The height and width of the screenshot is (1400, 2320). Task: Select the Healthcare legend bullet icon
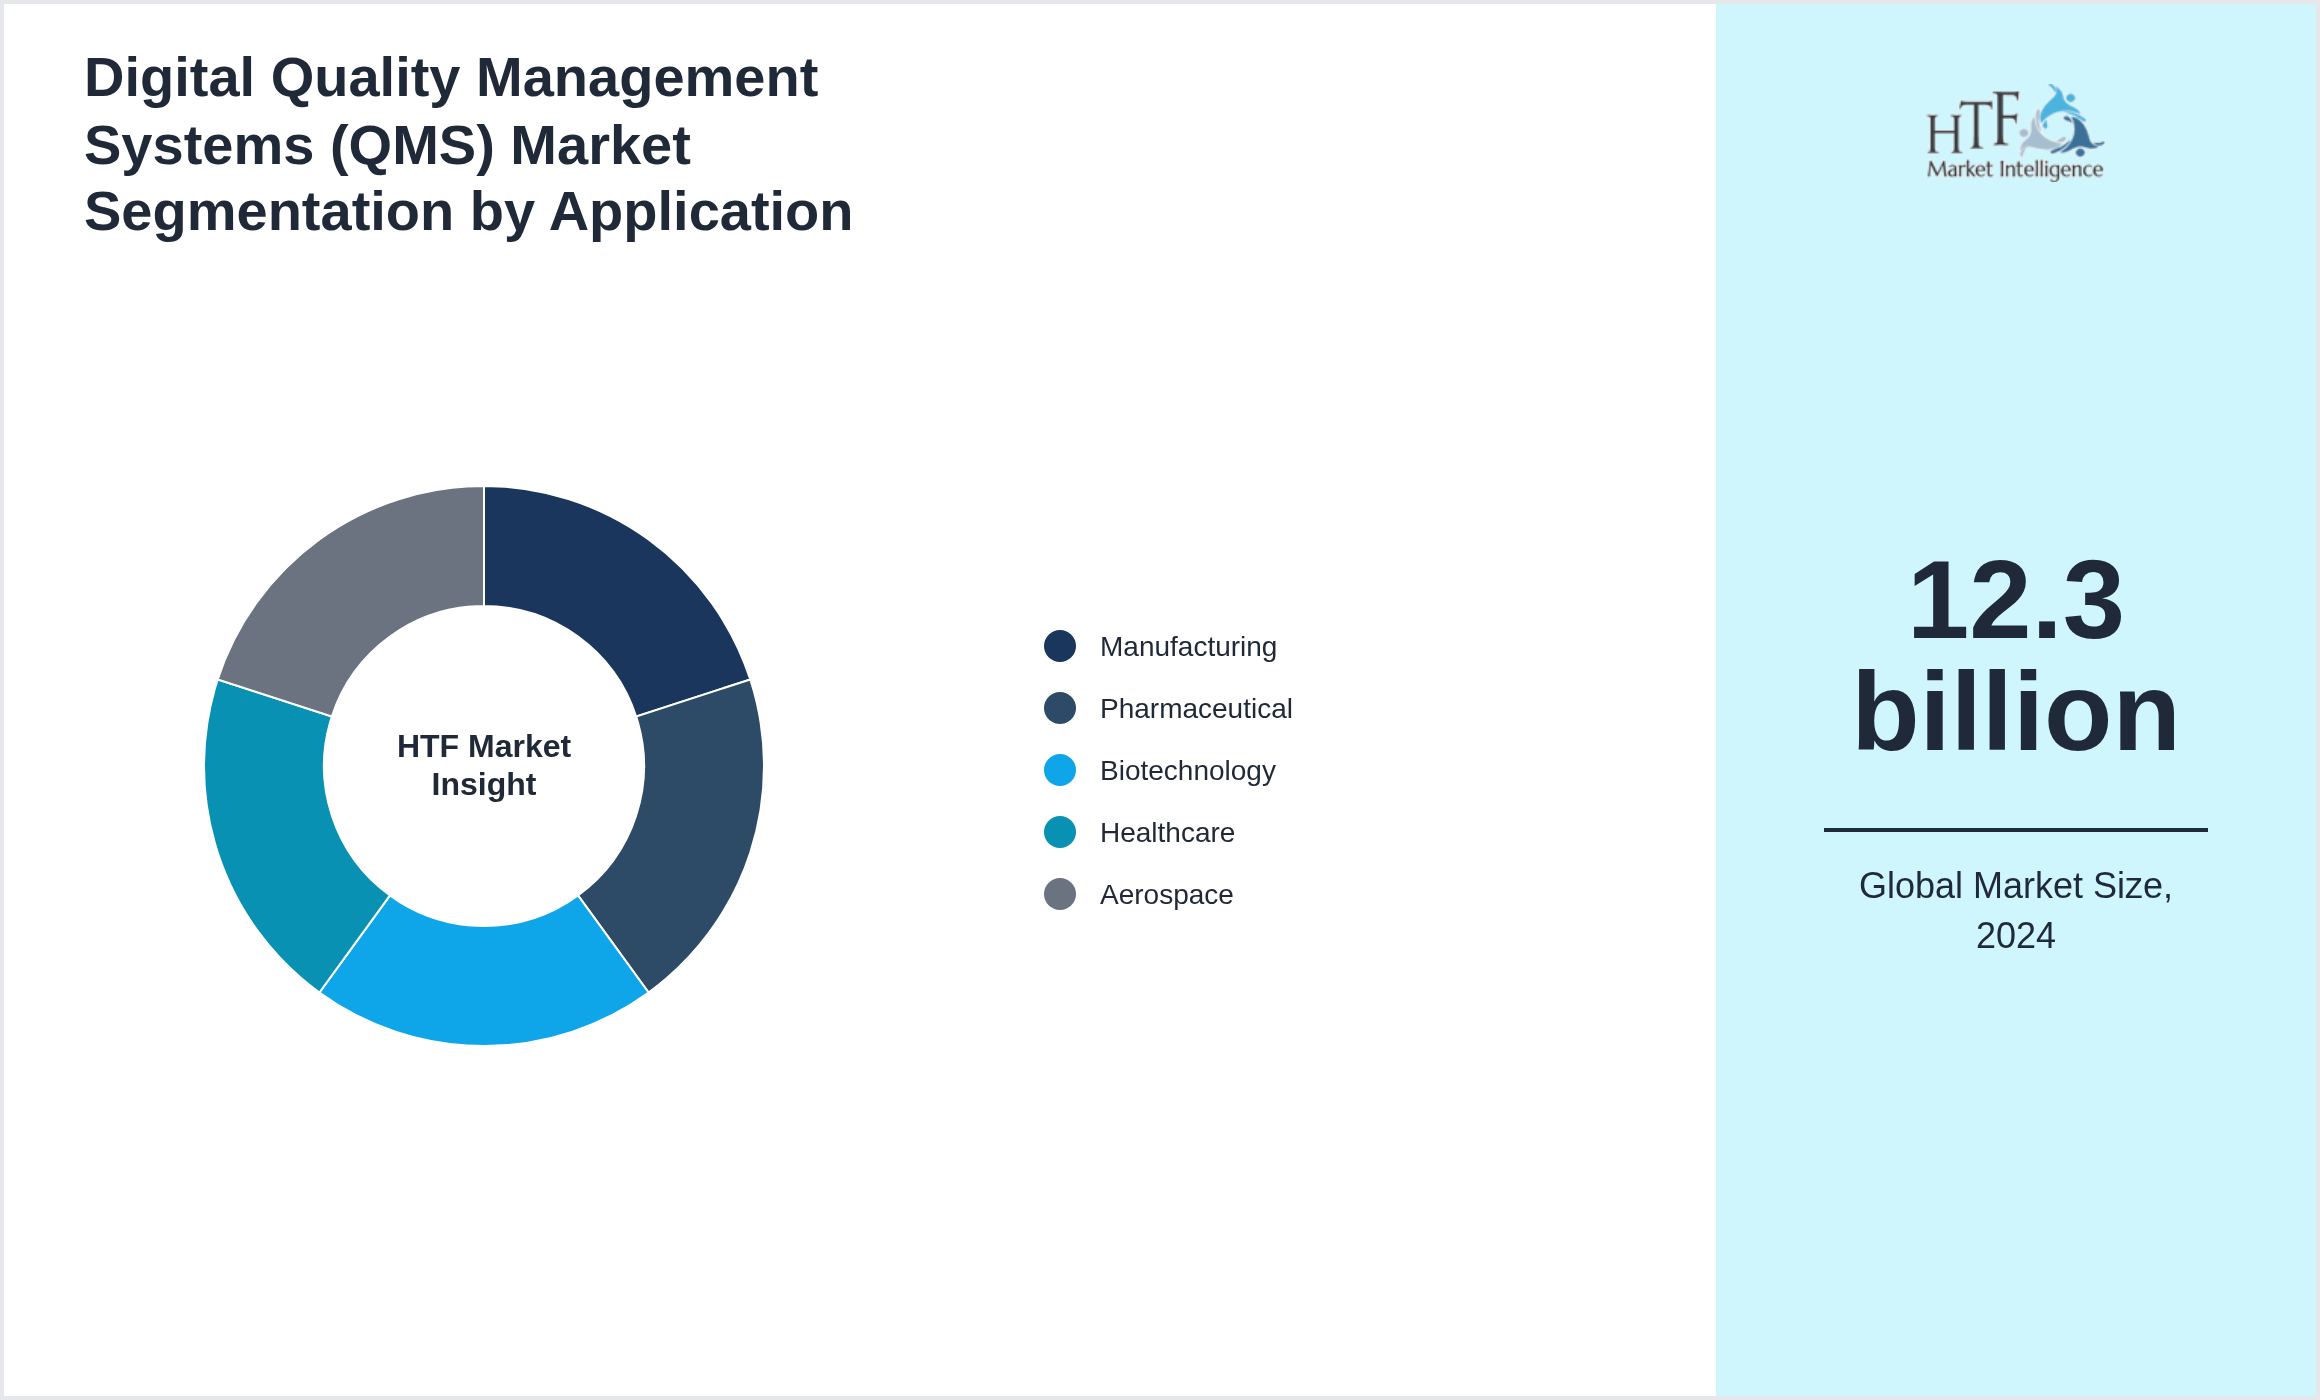click(x=1060, y=832)
